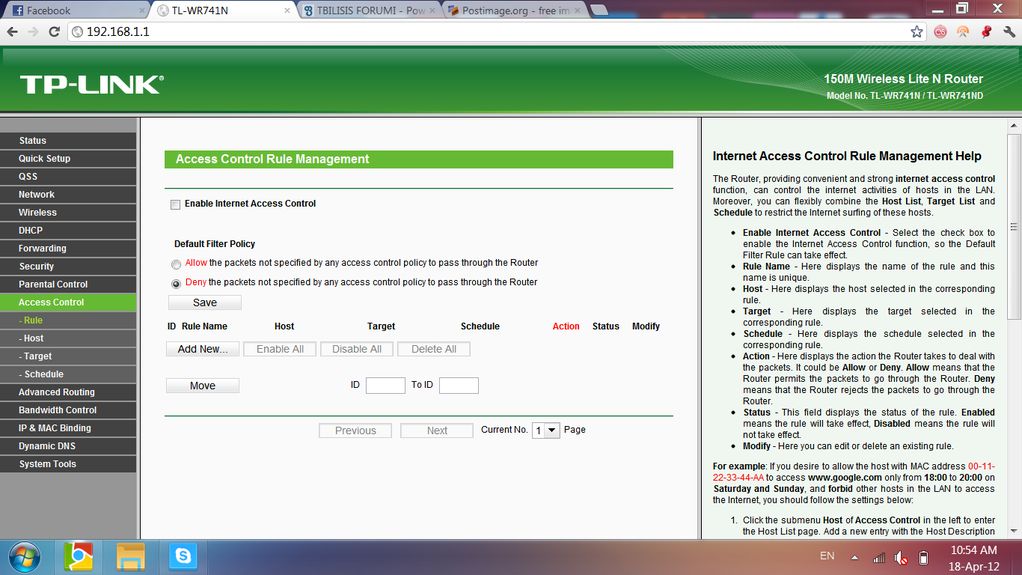Open the Host submenu

(68, 338)
